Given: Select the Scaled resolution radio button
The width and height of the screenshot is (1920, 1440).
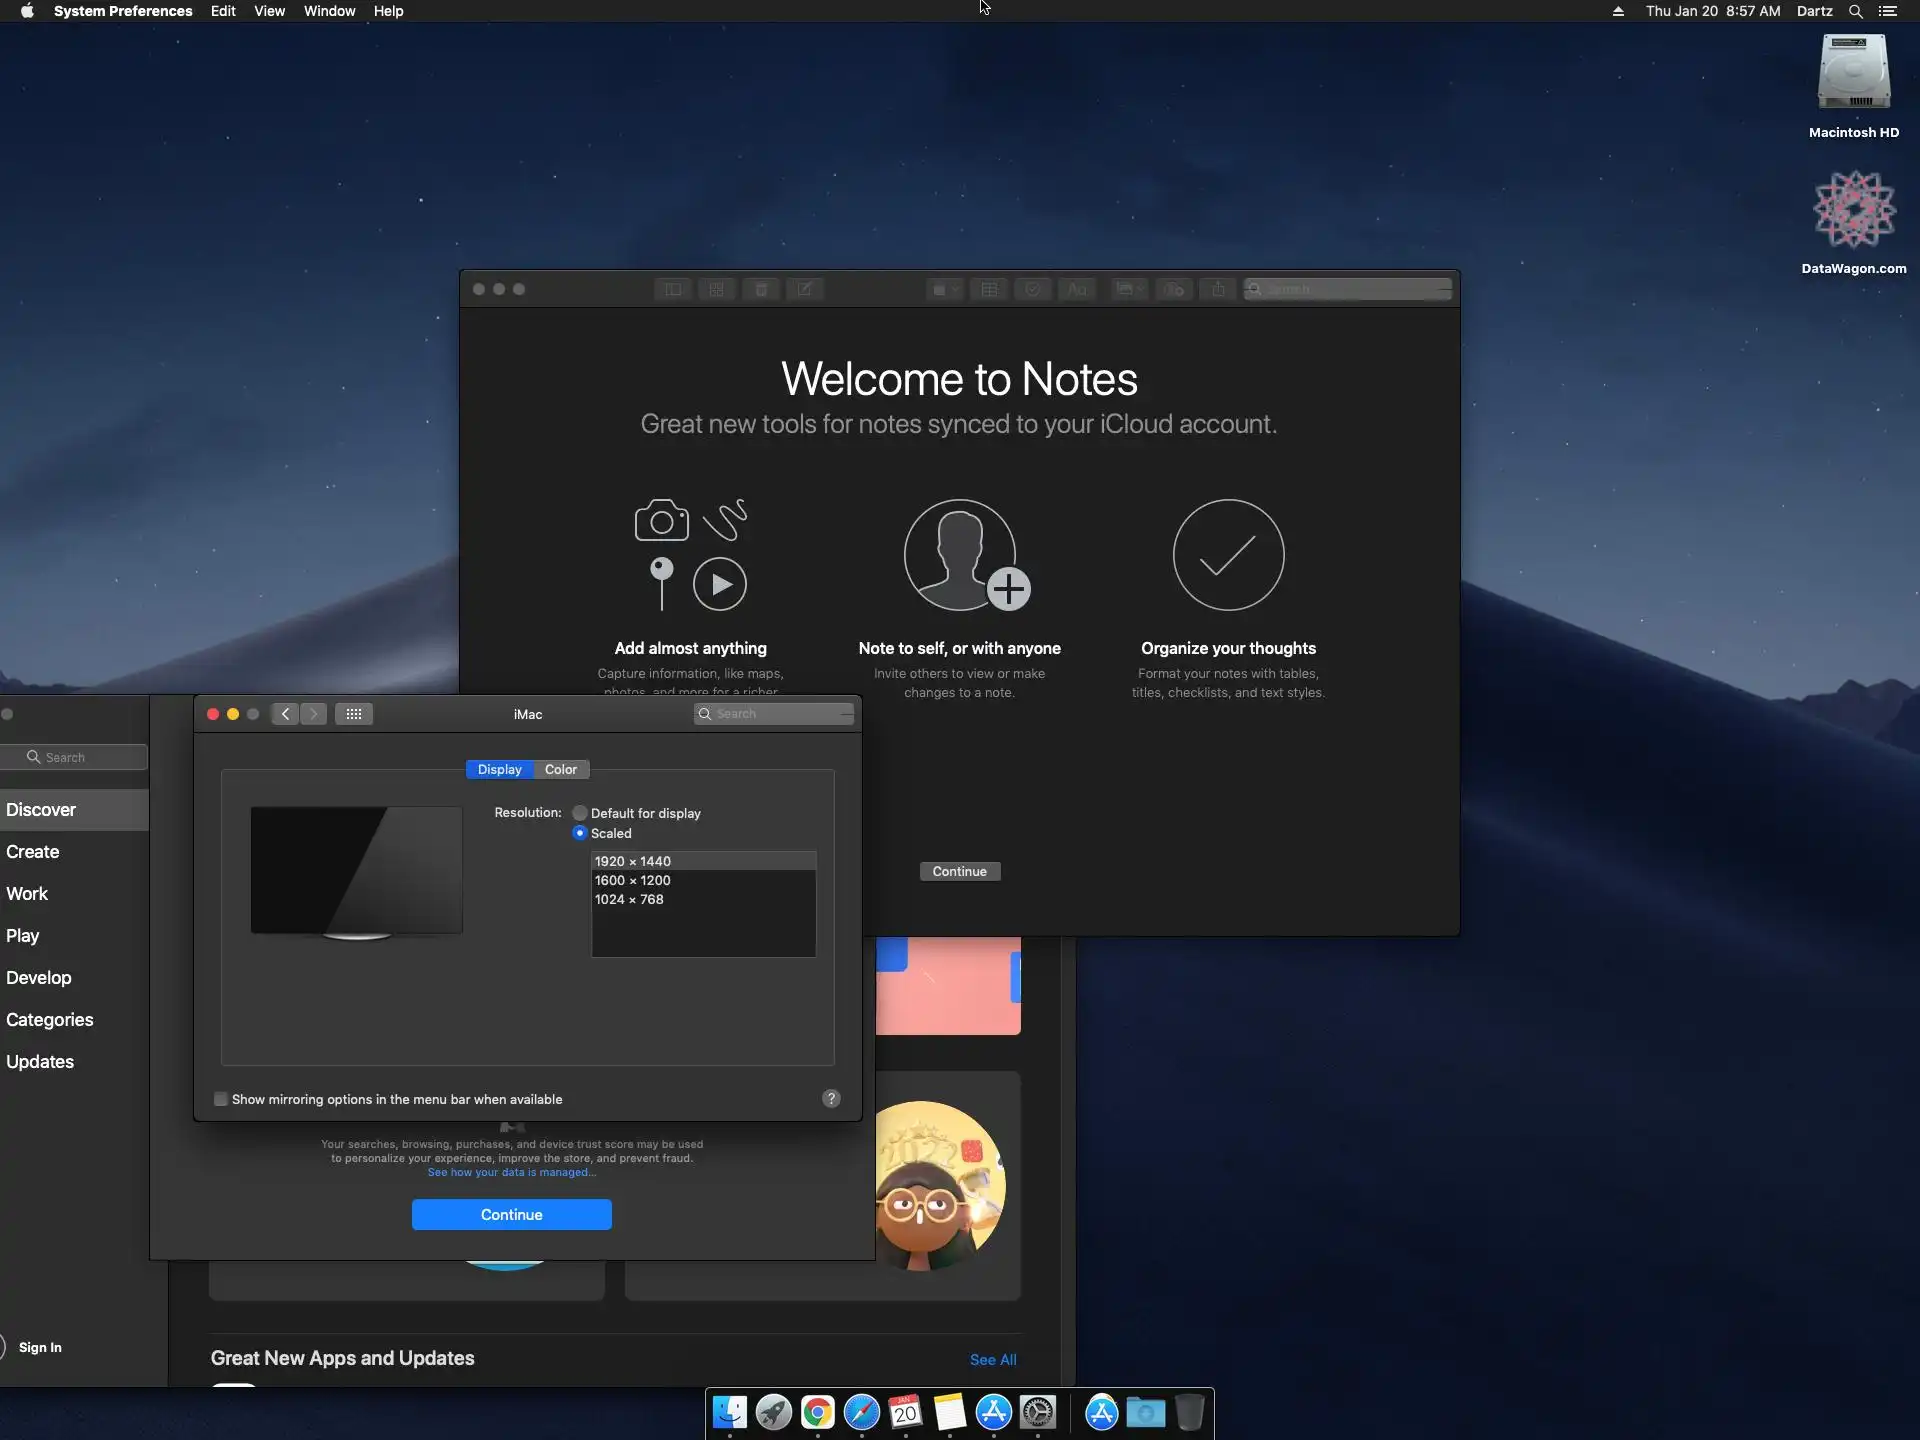Looking at the screenshot, I should tap(580, 833).
